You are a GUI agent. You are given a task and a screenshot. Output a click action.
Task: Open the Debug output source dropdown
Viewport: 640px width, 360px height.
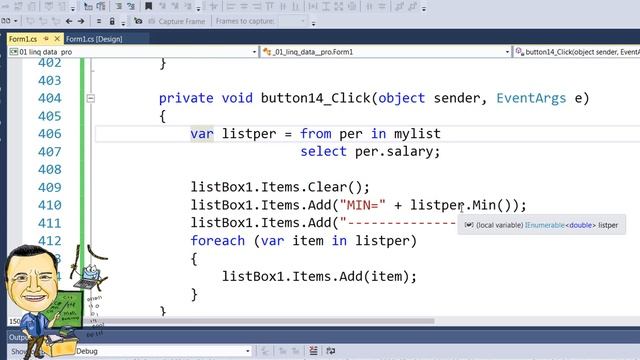[248, 351]
